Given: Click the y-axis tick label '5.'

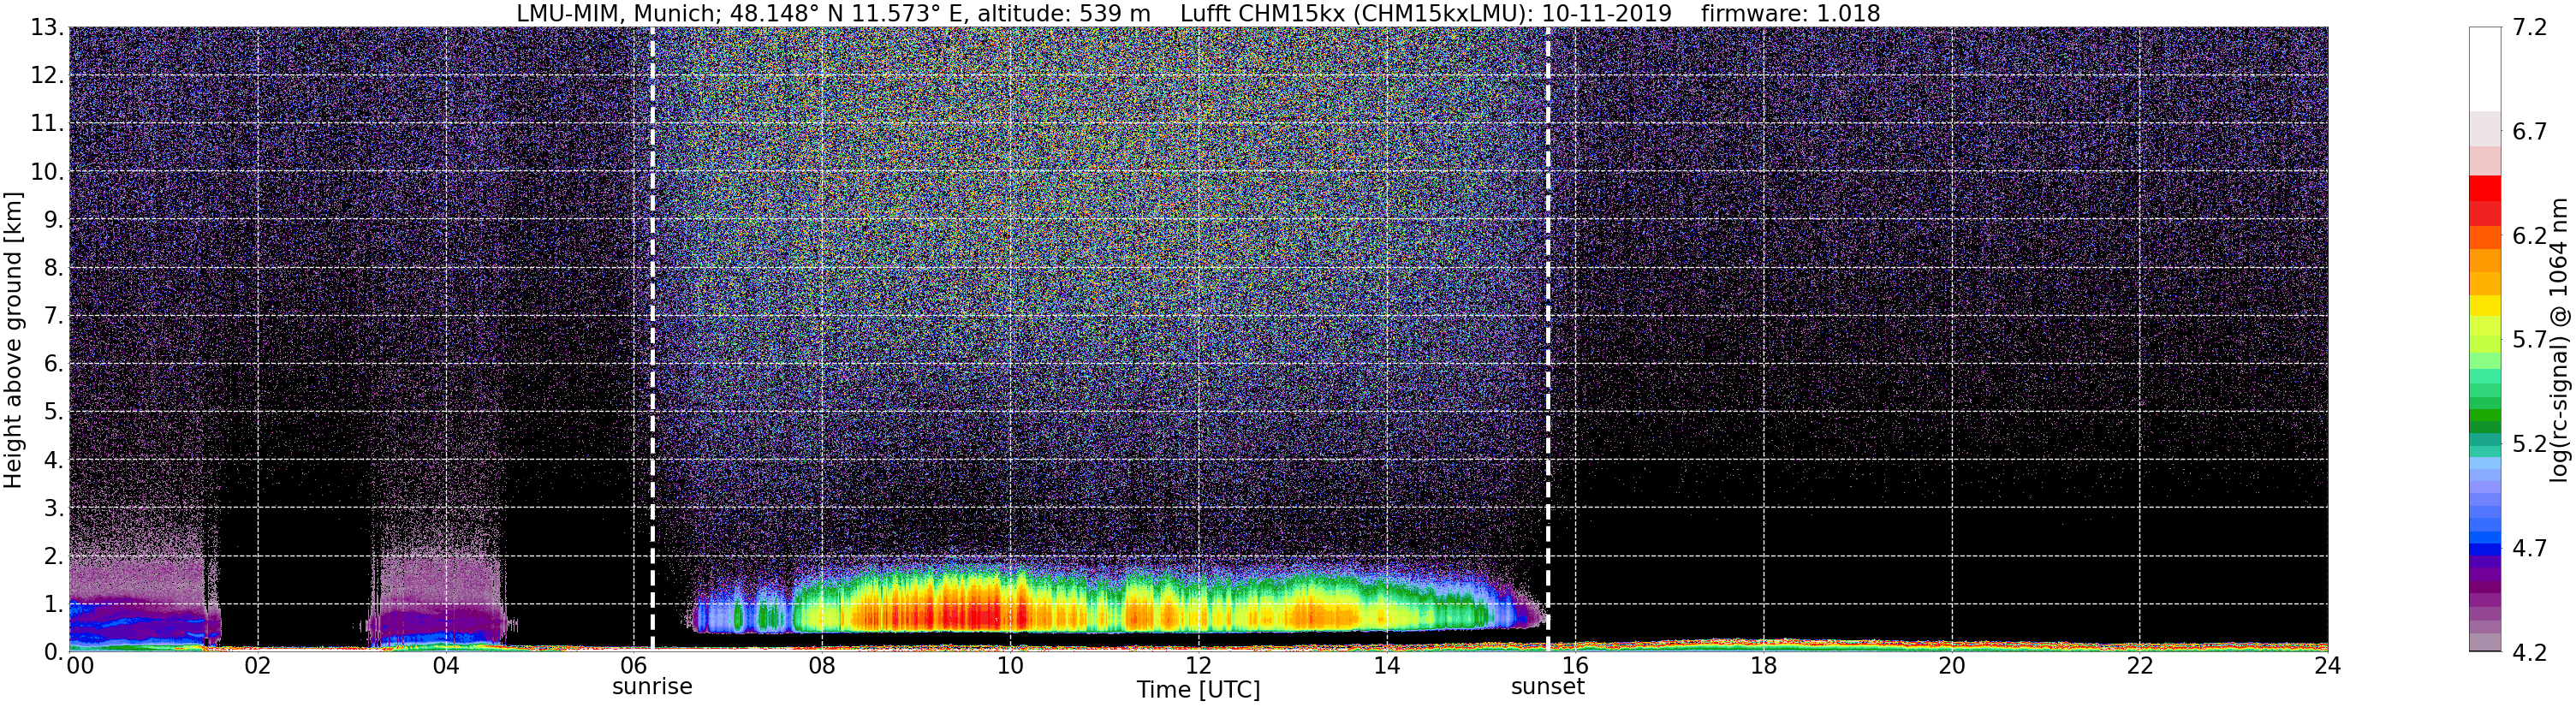Looking at the screenshot, I should (54, 412).
